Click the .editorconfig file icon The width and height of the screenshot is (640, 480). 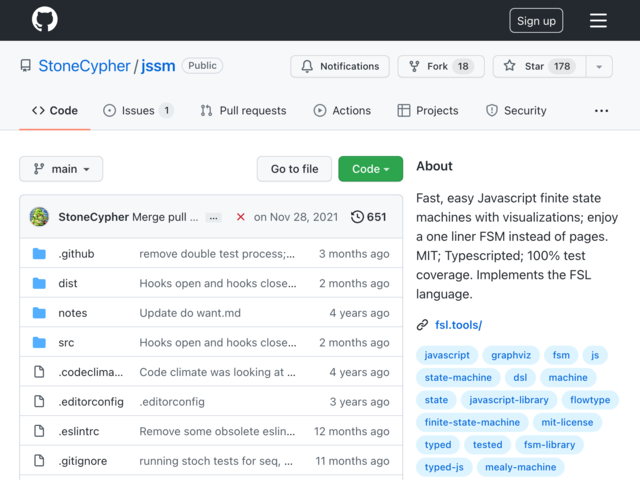tap(39, 402)
